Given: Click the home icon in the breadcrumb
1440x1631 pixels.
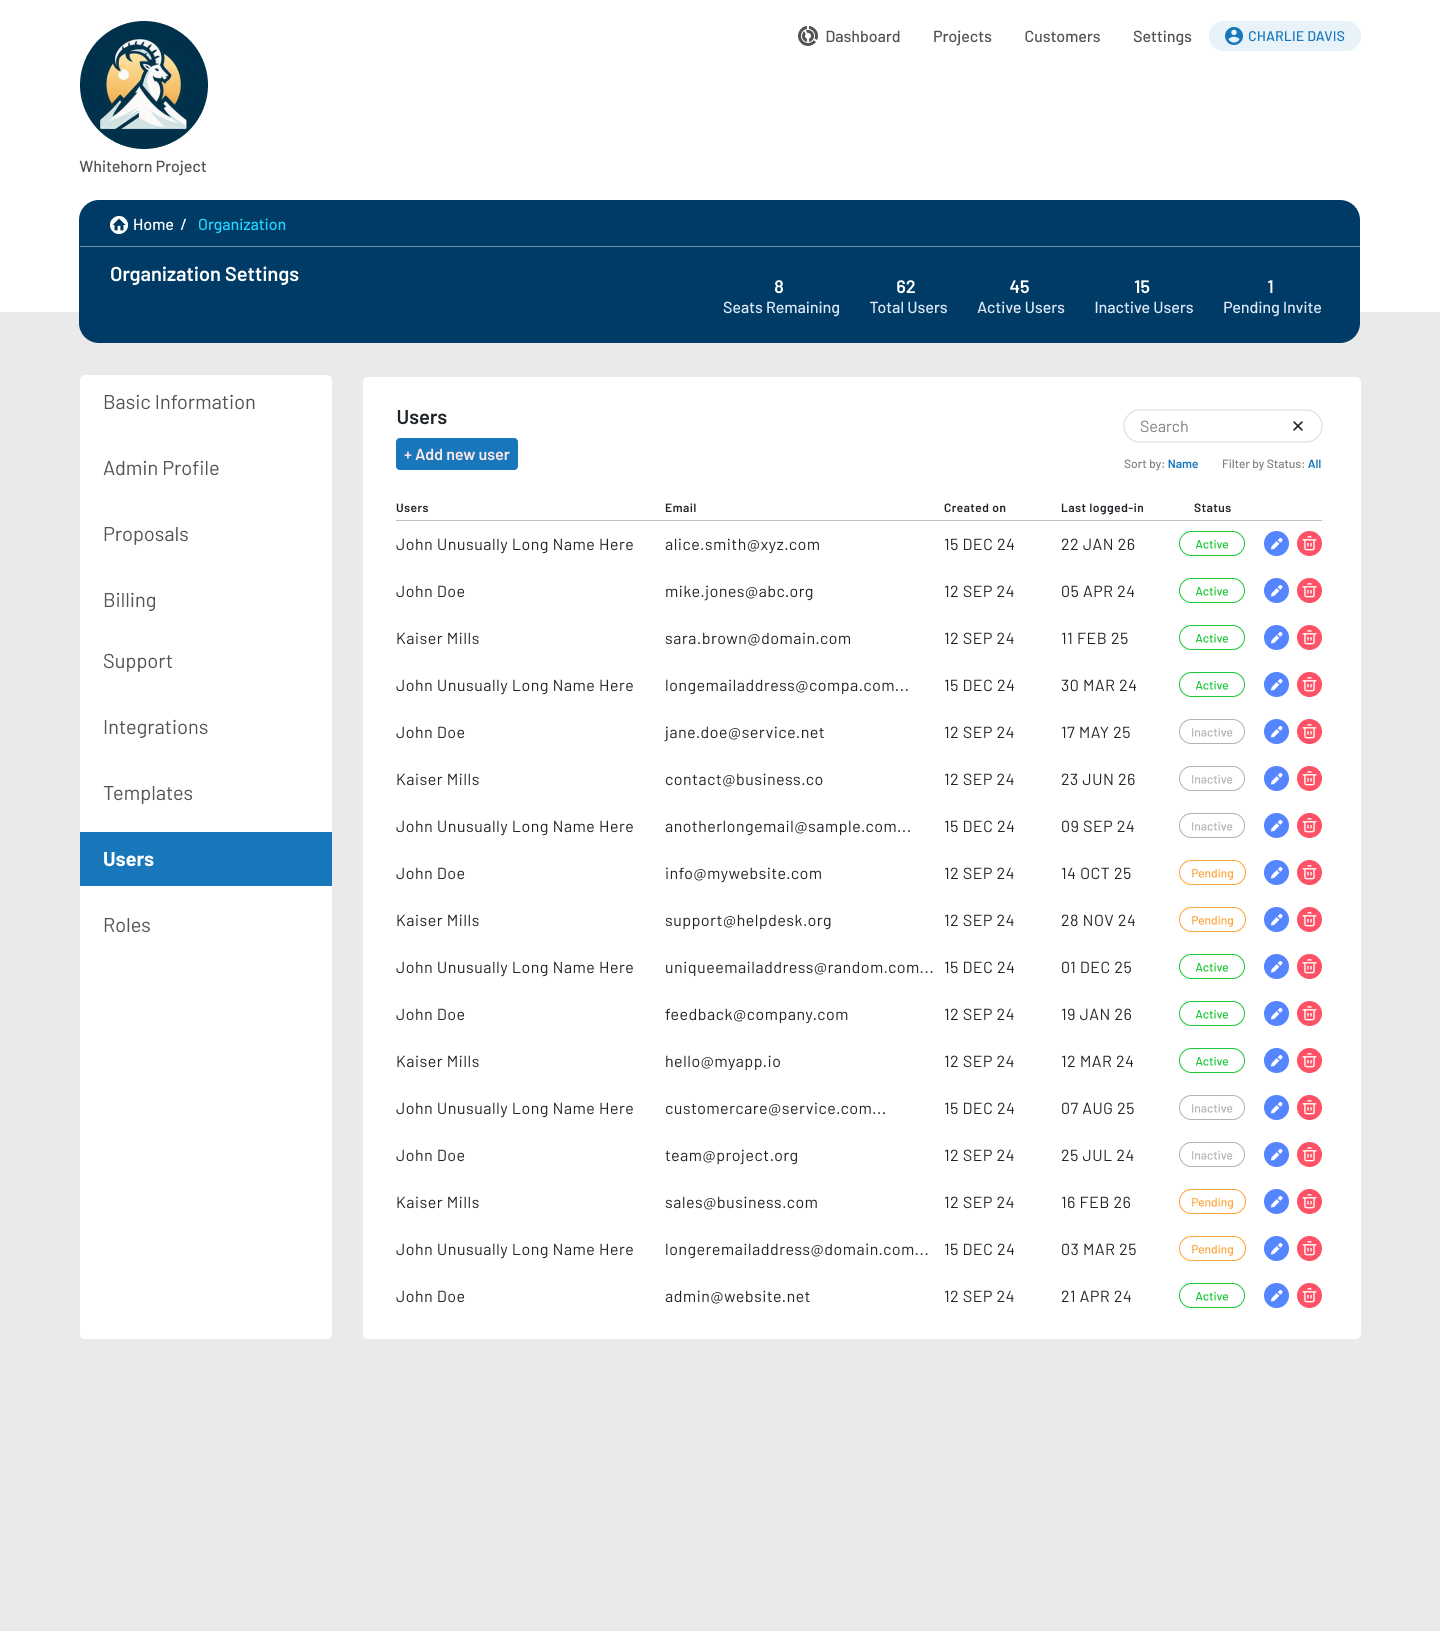Looking at the screenshot, I should pyautogui.click(x=119, y=225).
